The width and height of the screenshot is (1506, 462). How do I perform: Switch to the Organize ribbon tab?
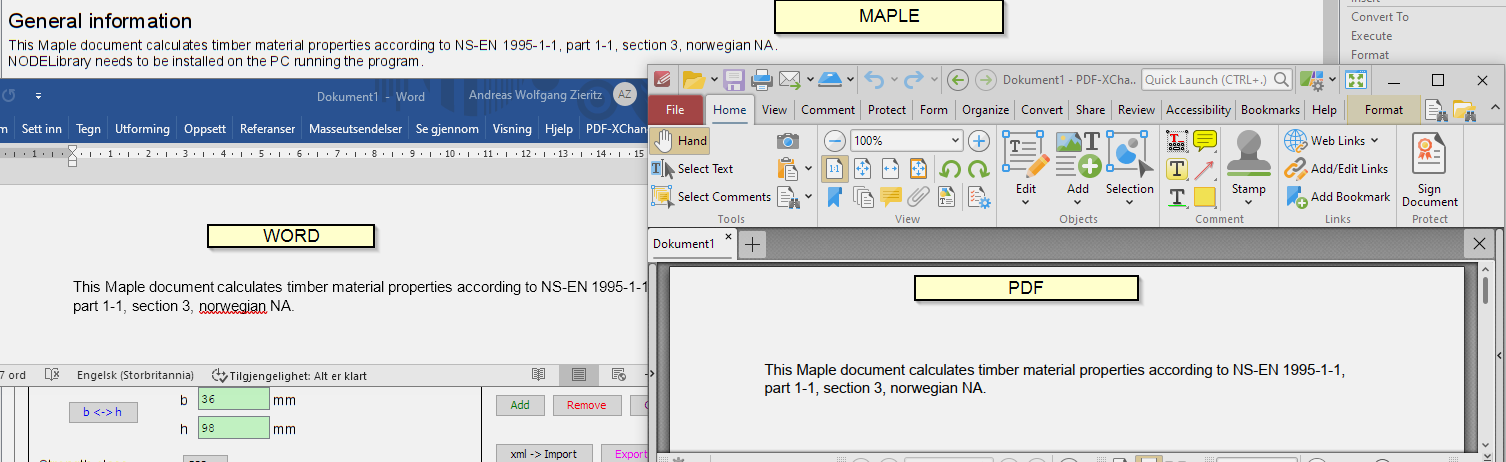point(985,110)
